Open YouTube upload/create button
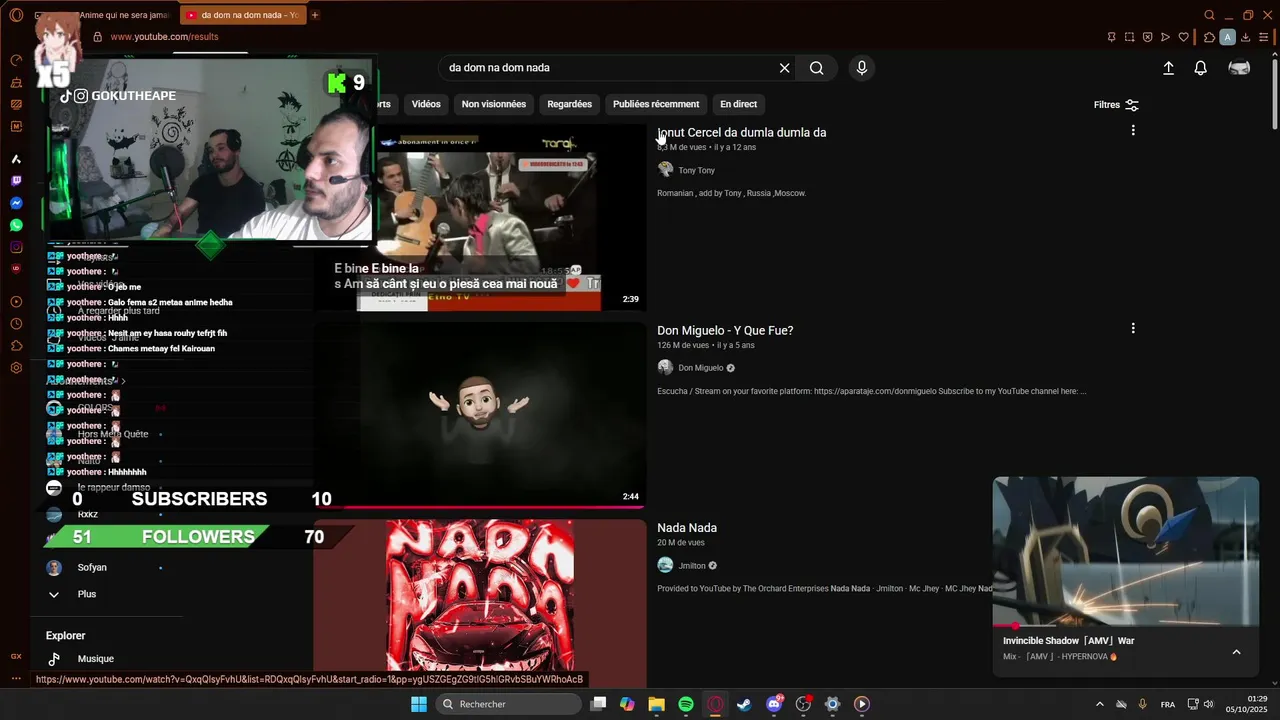Image resolution: width=1280 pixels, height=720 pixels. click(x=1168, y=68)
